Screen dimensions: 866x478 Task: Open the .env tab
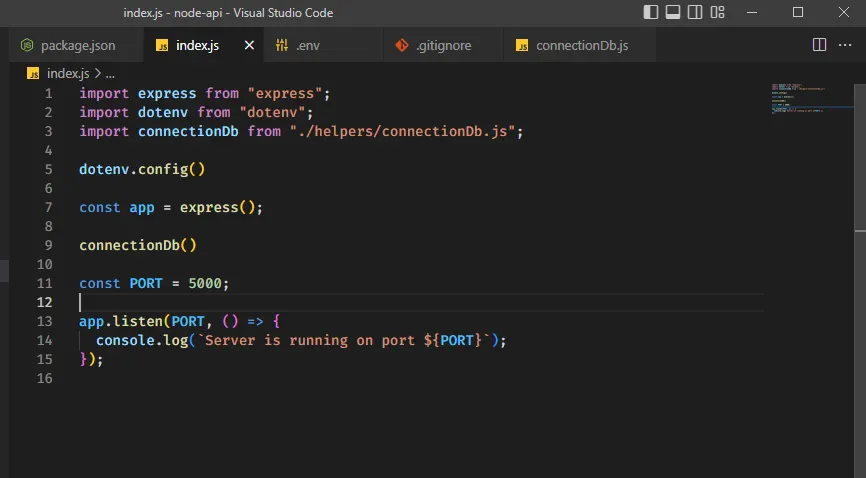click(323, 45)
